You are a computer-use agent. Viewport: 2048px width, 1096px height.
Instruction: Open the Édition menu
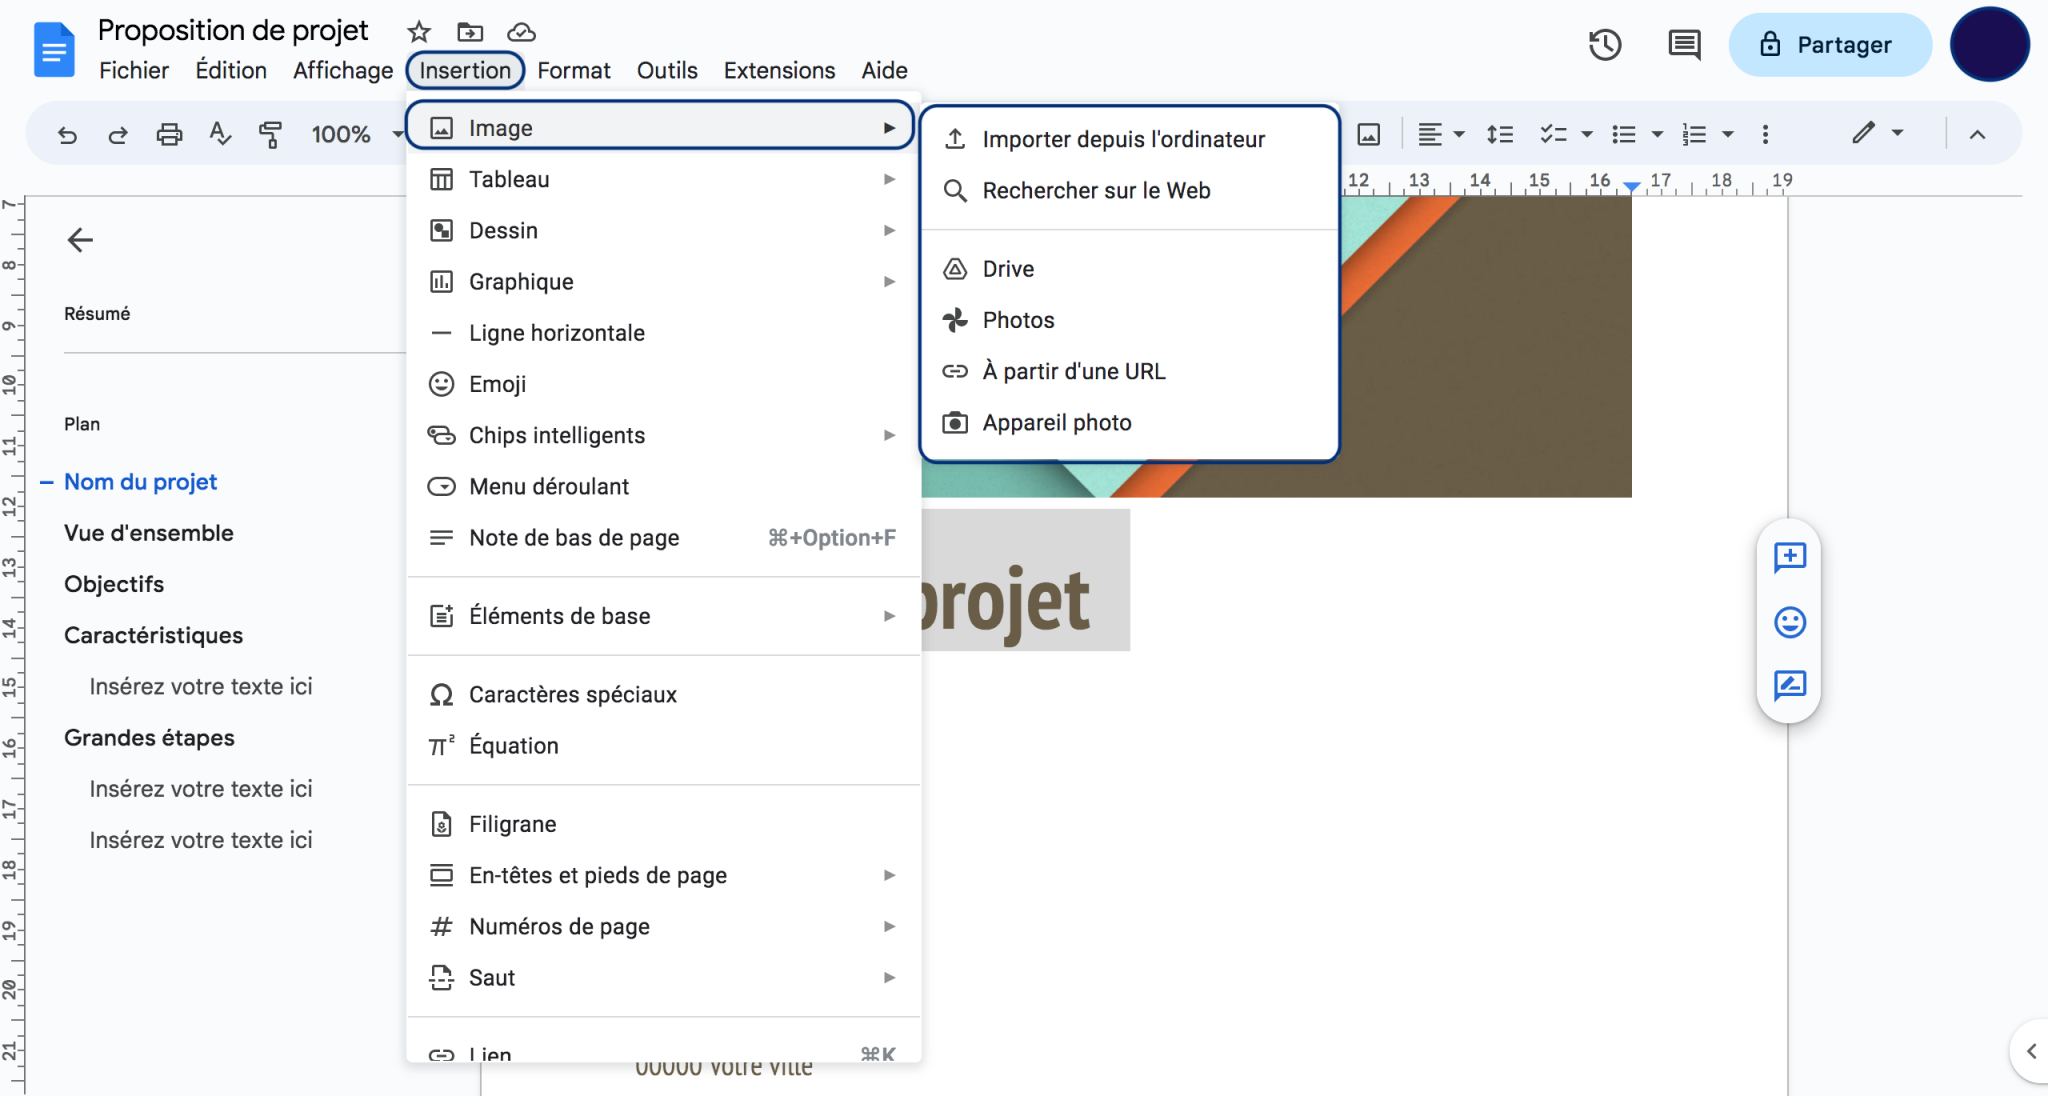tap(231, 70)
